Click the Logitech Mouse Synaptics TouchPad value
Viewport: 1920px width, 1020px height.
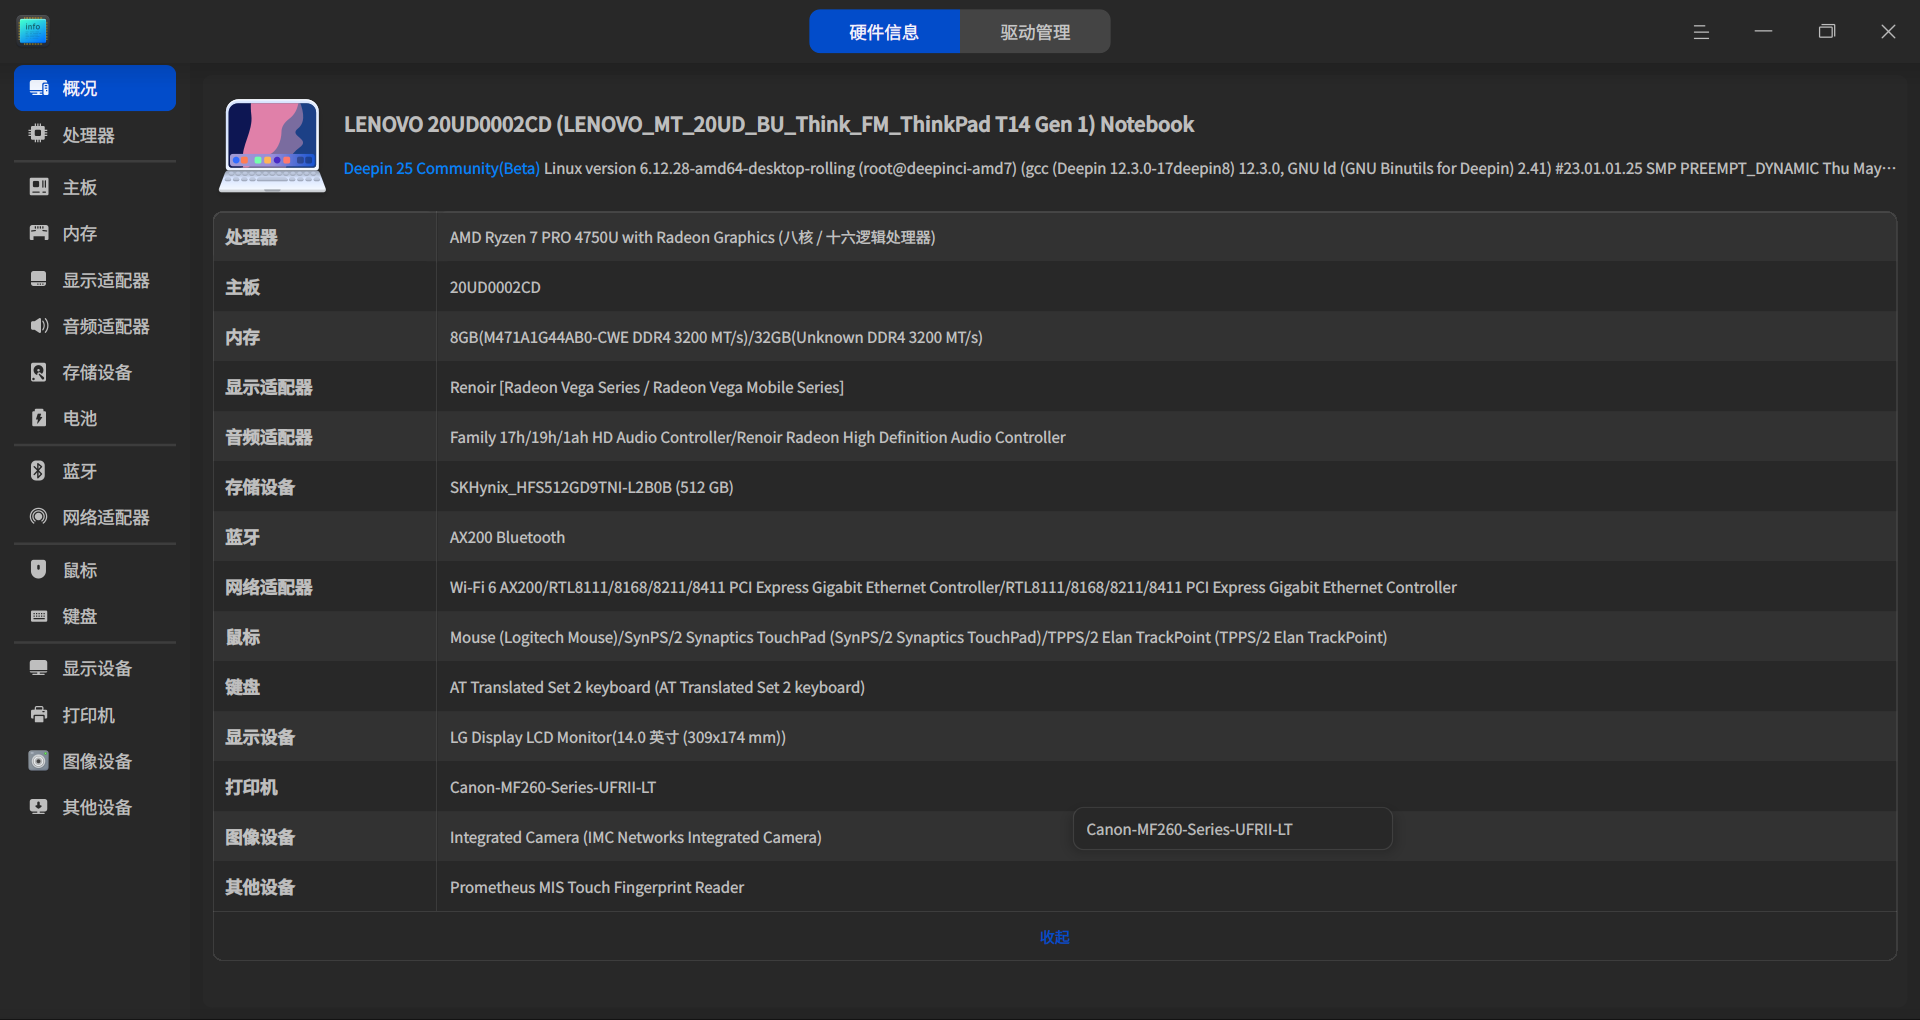(x=918, y=637)
